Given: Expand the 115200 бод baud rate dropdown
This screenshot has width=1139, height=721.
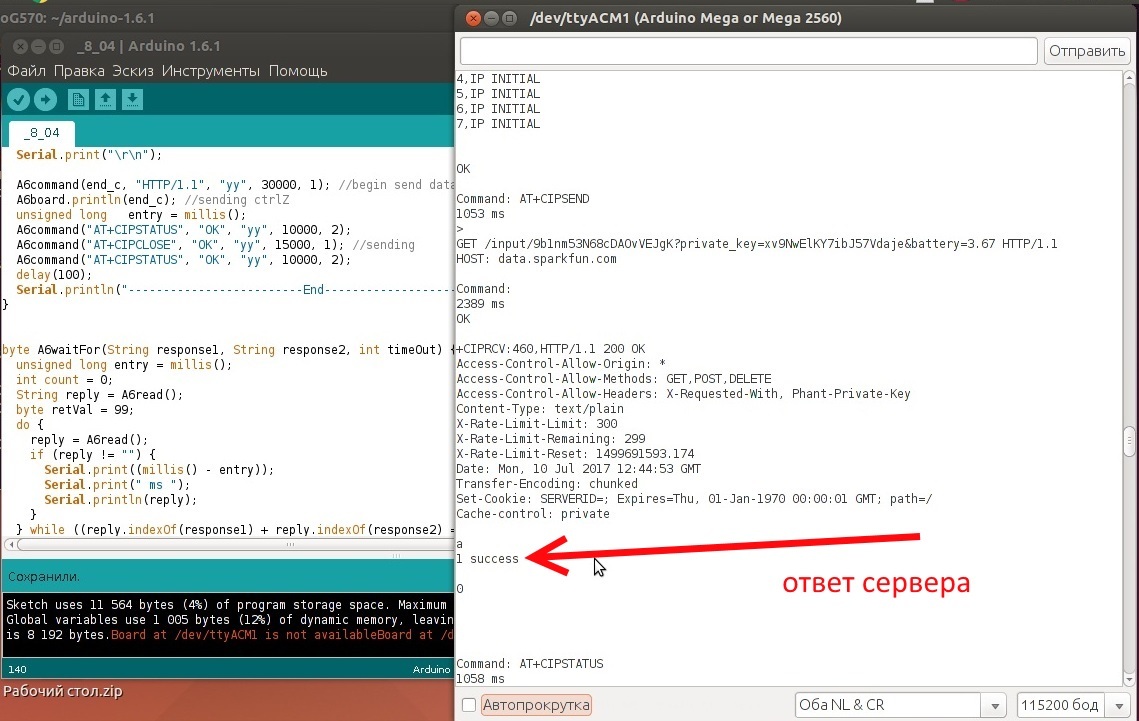Looking at the screenshot, I should coord(1074,705).
